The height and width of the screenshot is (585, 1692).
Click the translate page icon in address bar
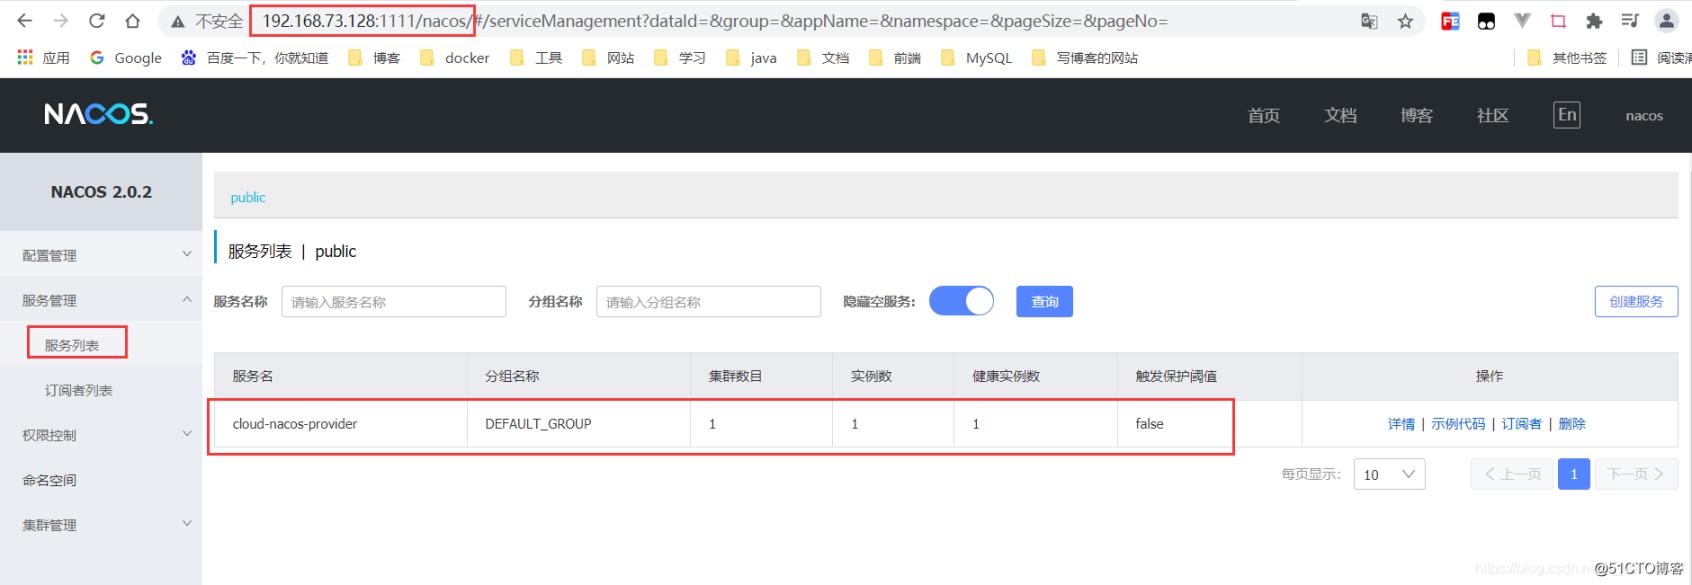pyautogui.click(x=1369, y=21)
